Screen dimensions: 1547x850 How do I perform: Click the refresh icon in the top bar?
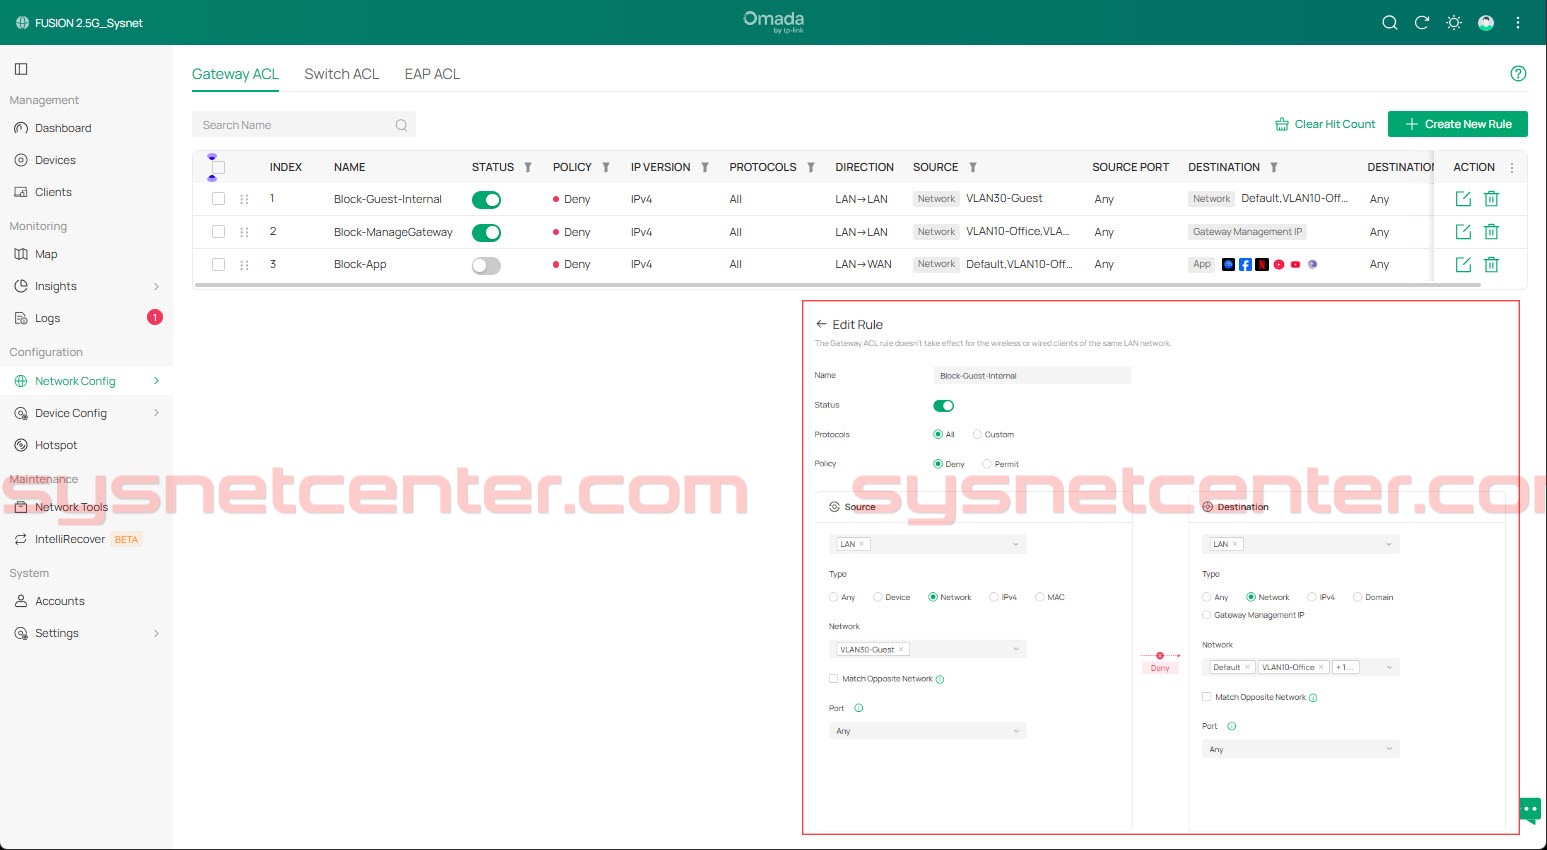pyautogui.click(x=1421, y=23)
